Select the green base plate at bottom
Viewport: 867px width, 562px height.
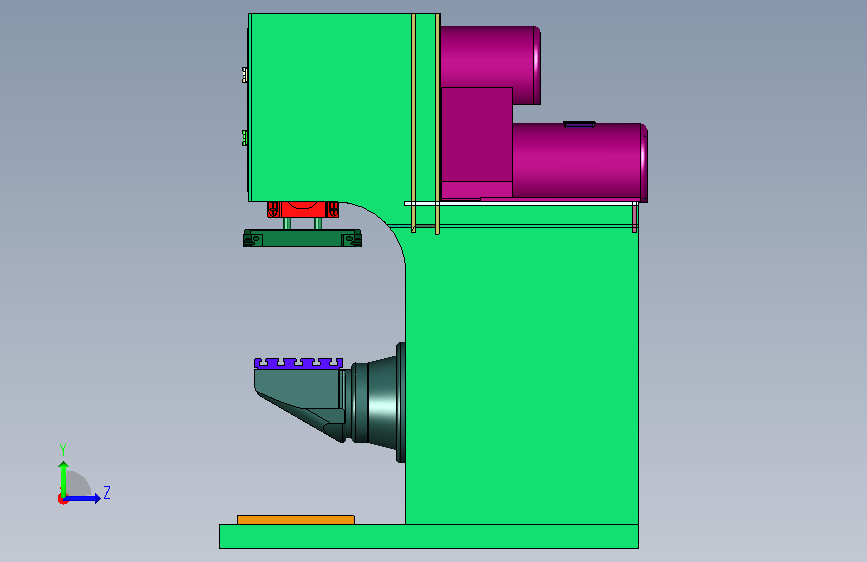click(429, 537)
